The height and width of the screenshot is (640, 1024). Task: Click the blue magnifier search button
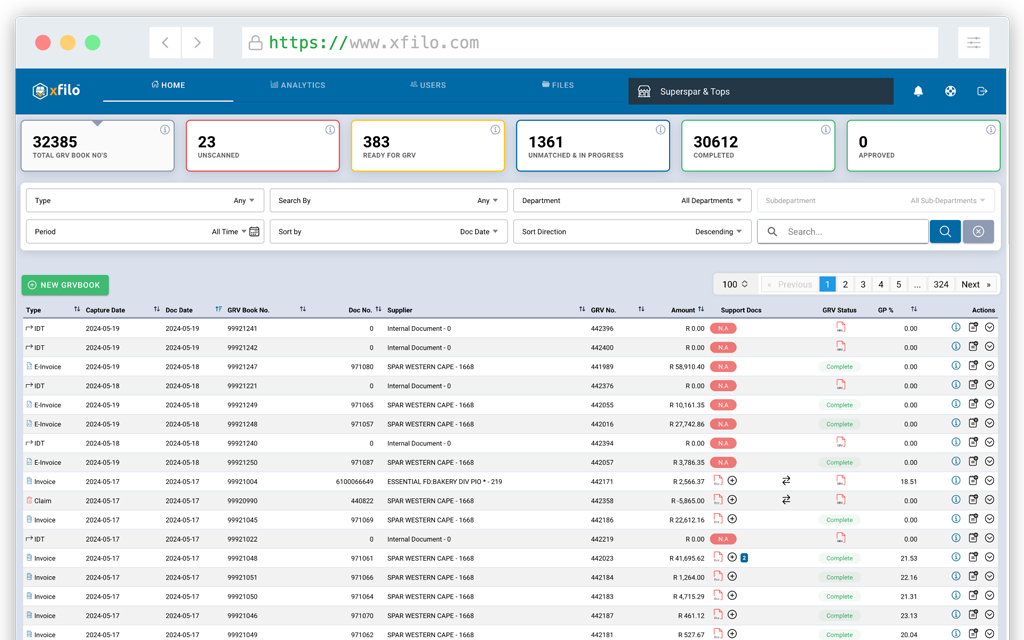coord(945,231)
